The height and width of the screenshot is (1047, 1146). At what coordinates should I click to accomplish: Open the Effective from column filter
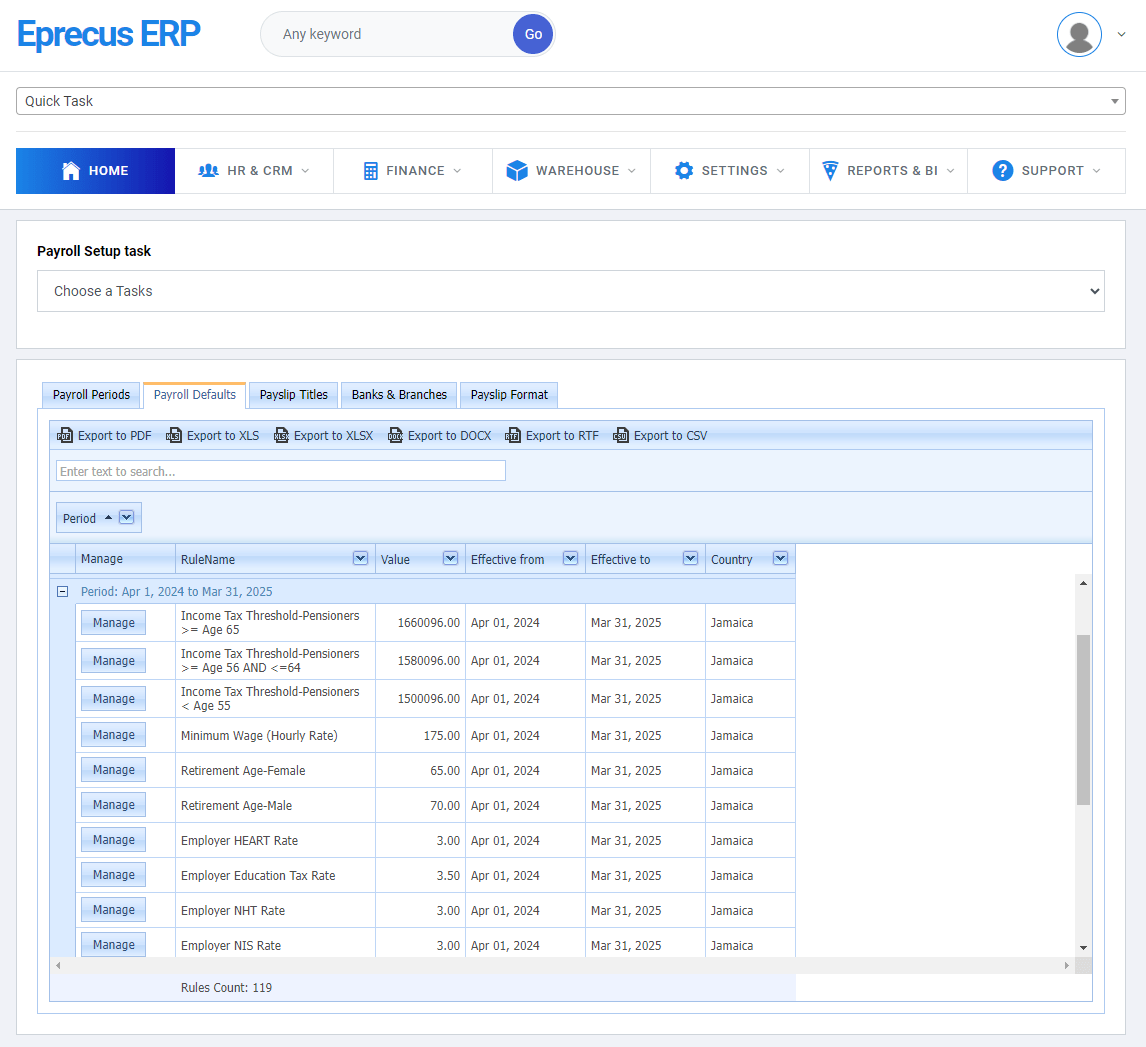(x=570, y=558)
